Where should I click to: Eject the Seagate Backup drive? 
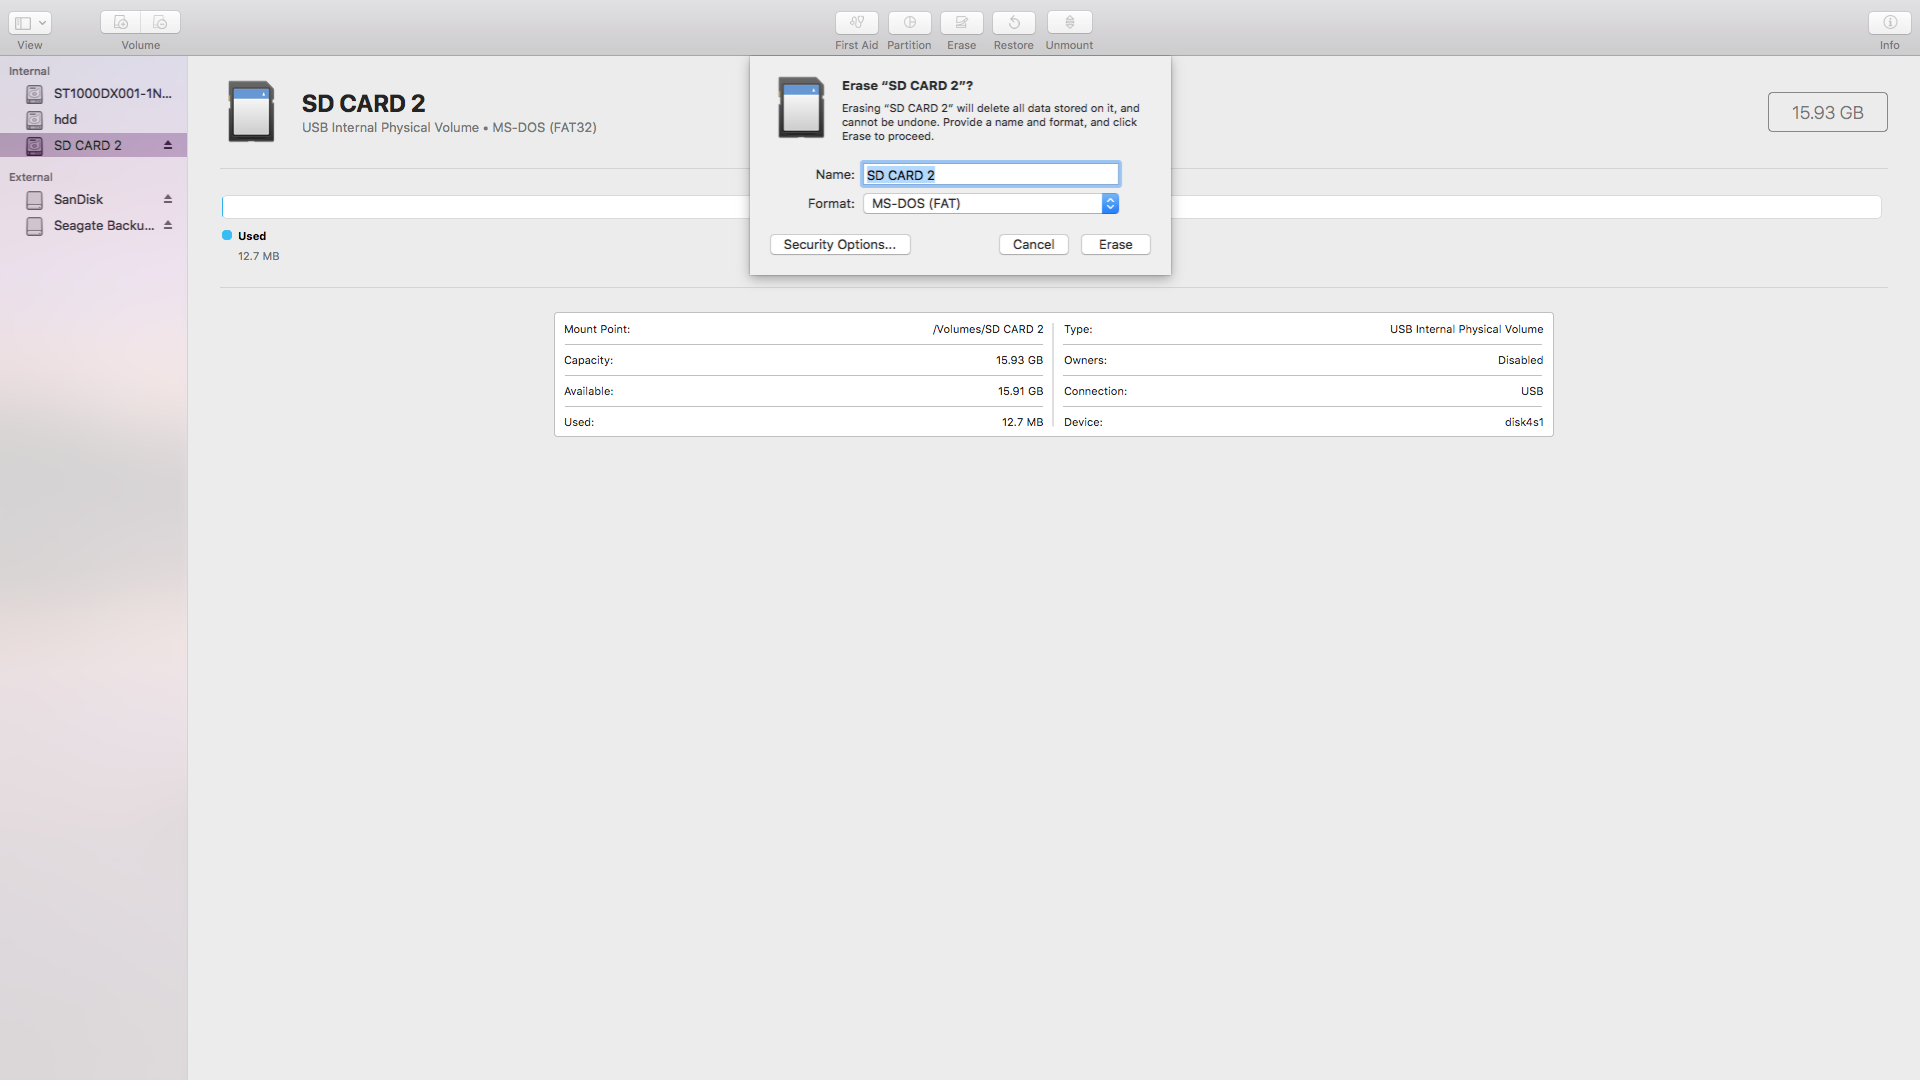coord(168,225)
